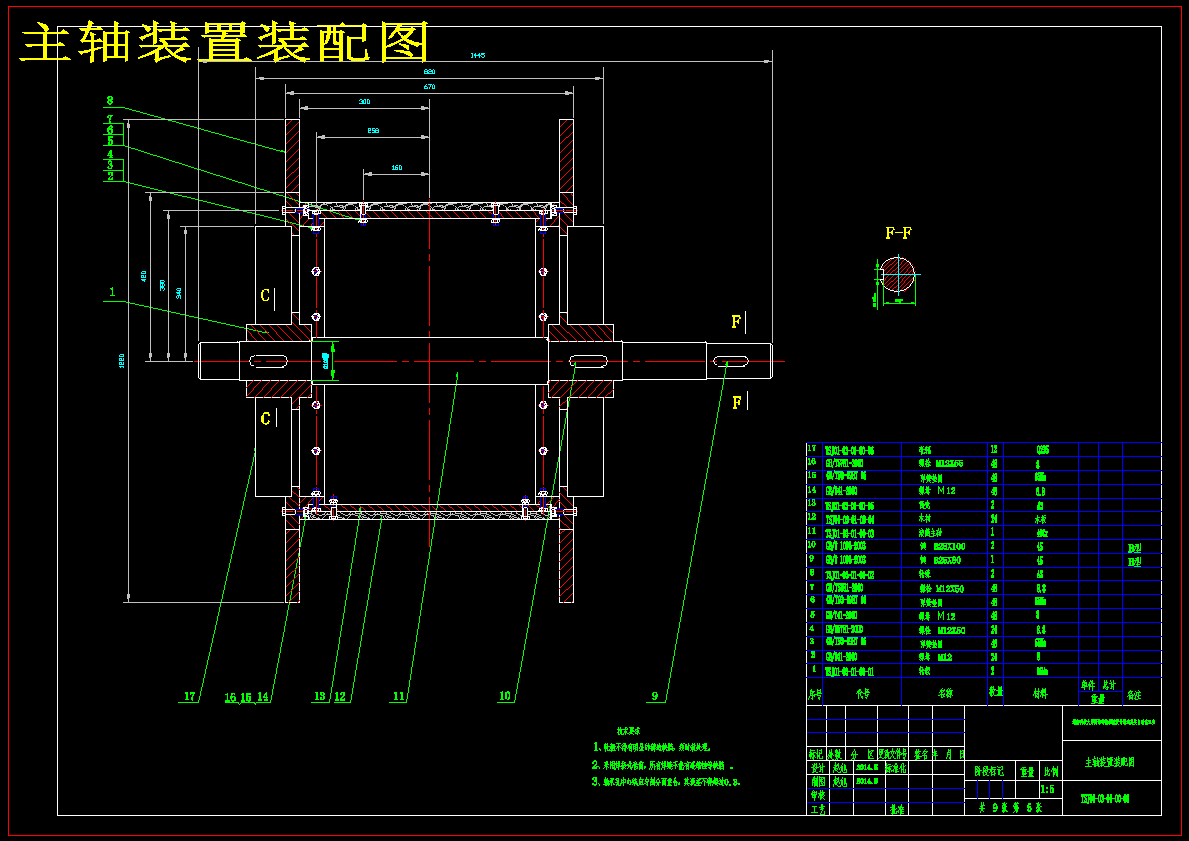The width and height of the screenshot is (1189, 841).
Task: Click the 阶段标记 cell in the title block
Action: 990,771
